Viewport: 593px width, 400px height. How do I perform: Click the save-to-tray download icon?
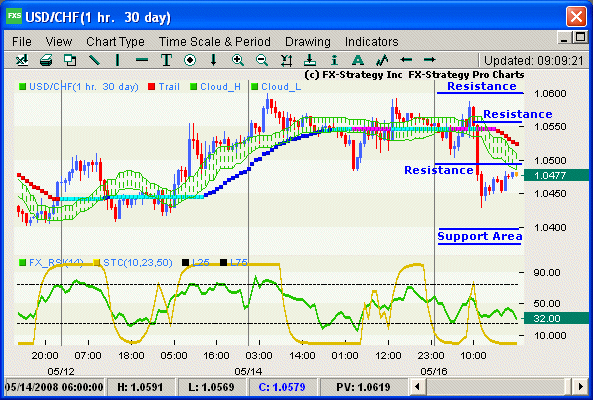point(310,60)
